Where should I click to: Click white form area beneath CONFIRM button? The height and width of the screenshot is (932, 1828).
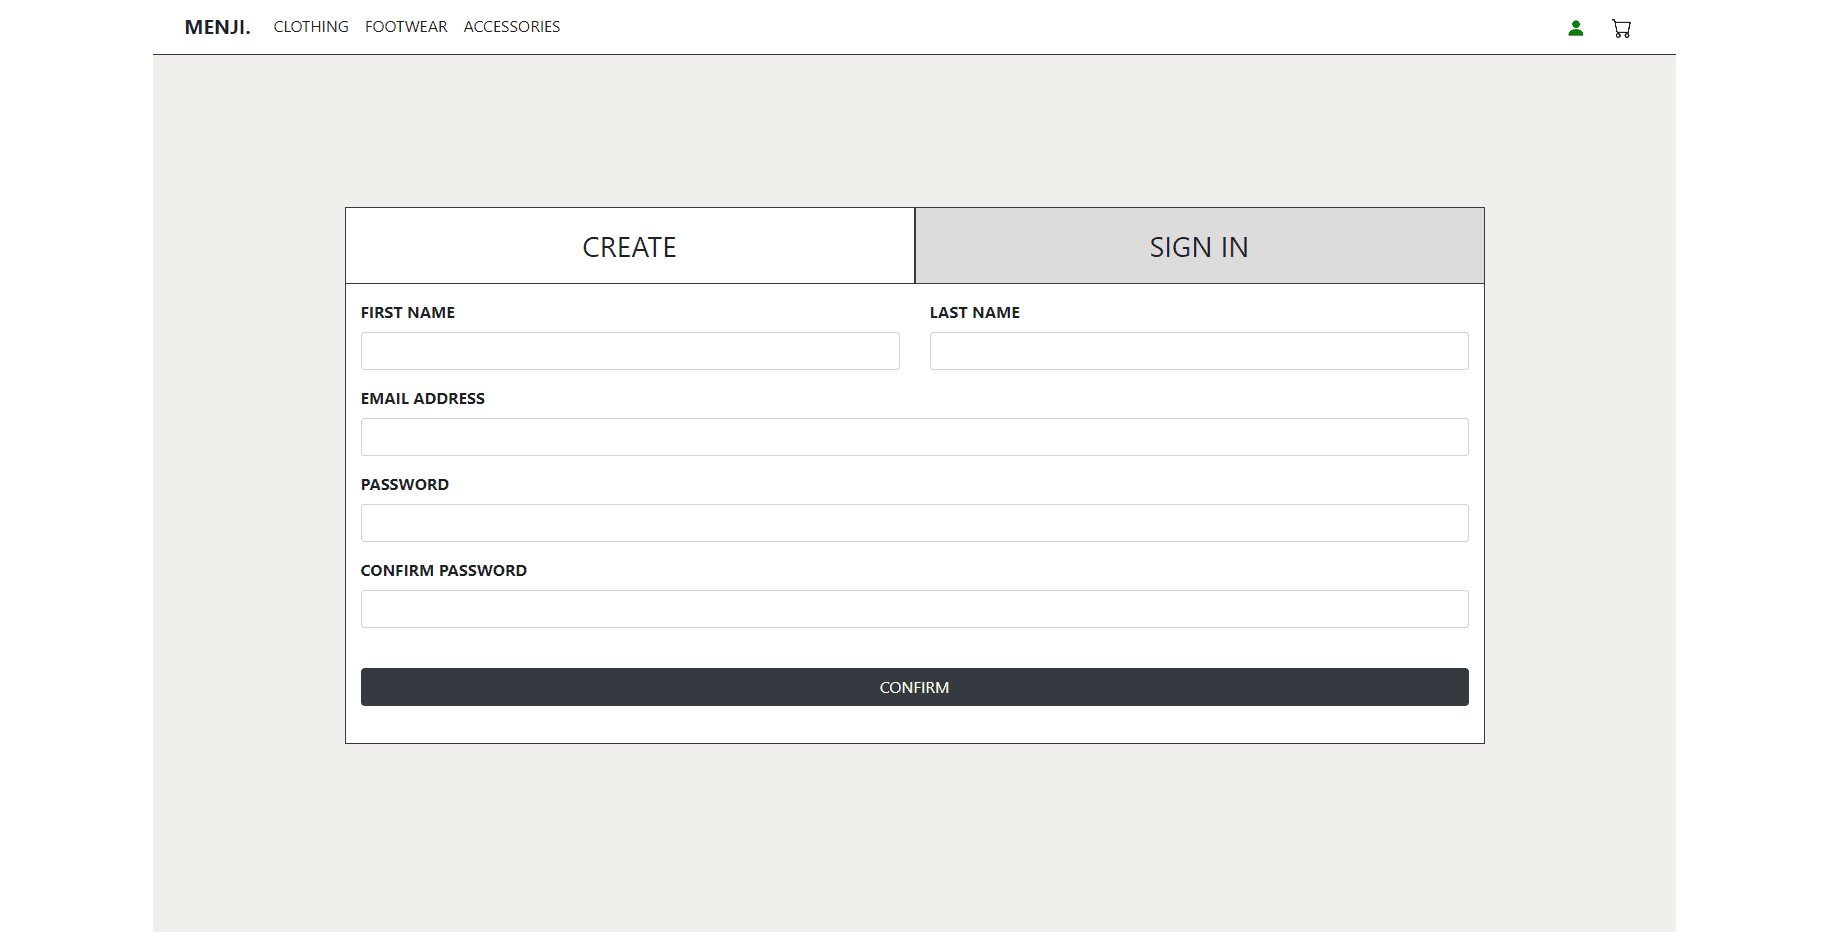[x=914, y=725]
